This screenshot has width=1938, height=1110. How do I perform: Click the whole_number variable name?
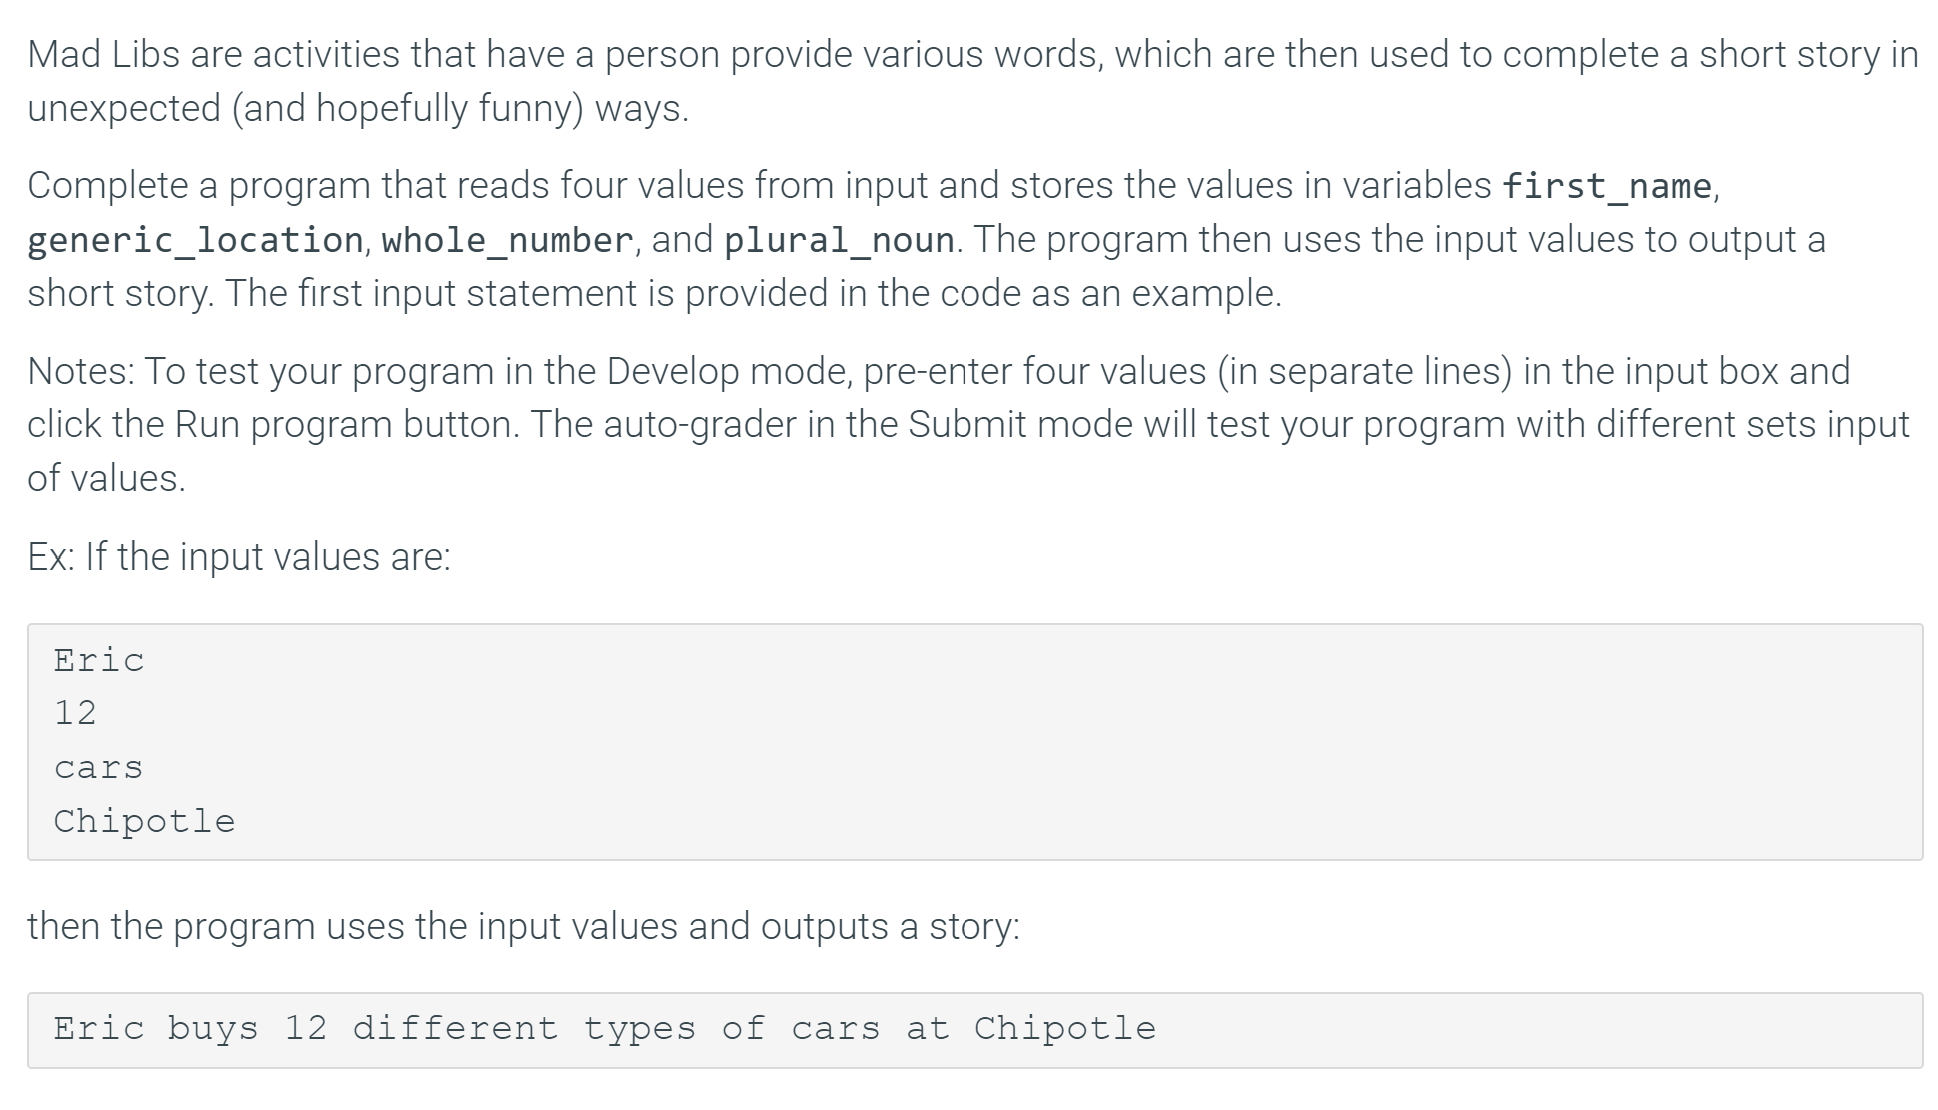pos(507,240)
